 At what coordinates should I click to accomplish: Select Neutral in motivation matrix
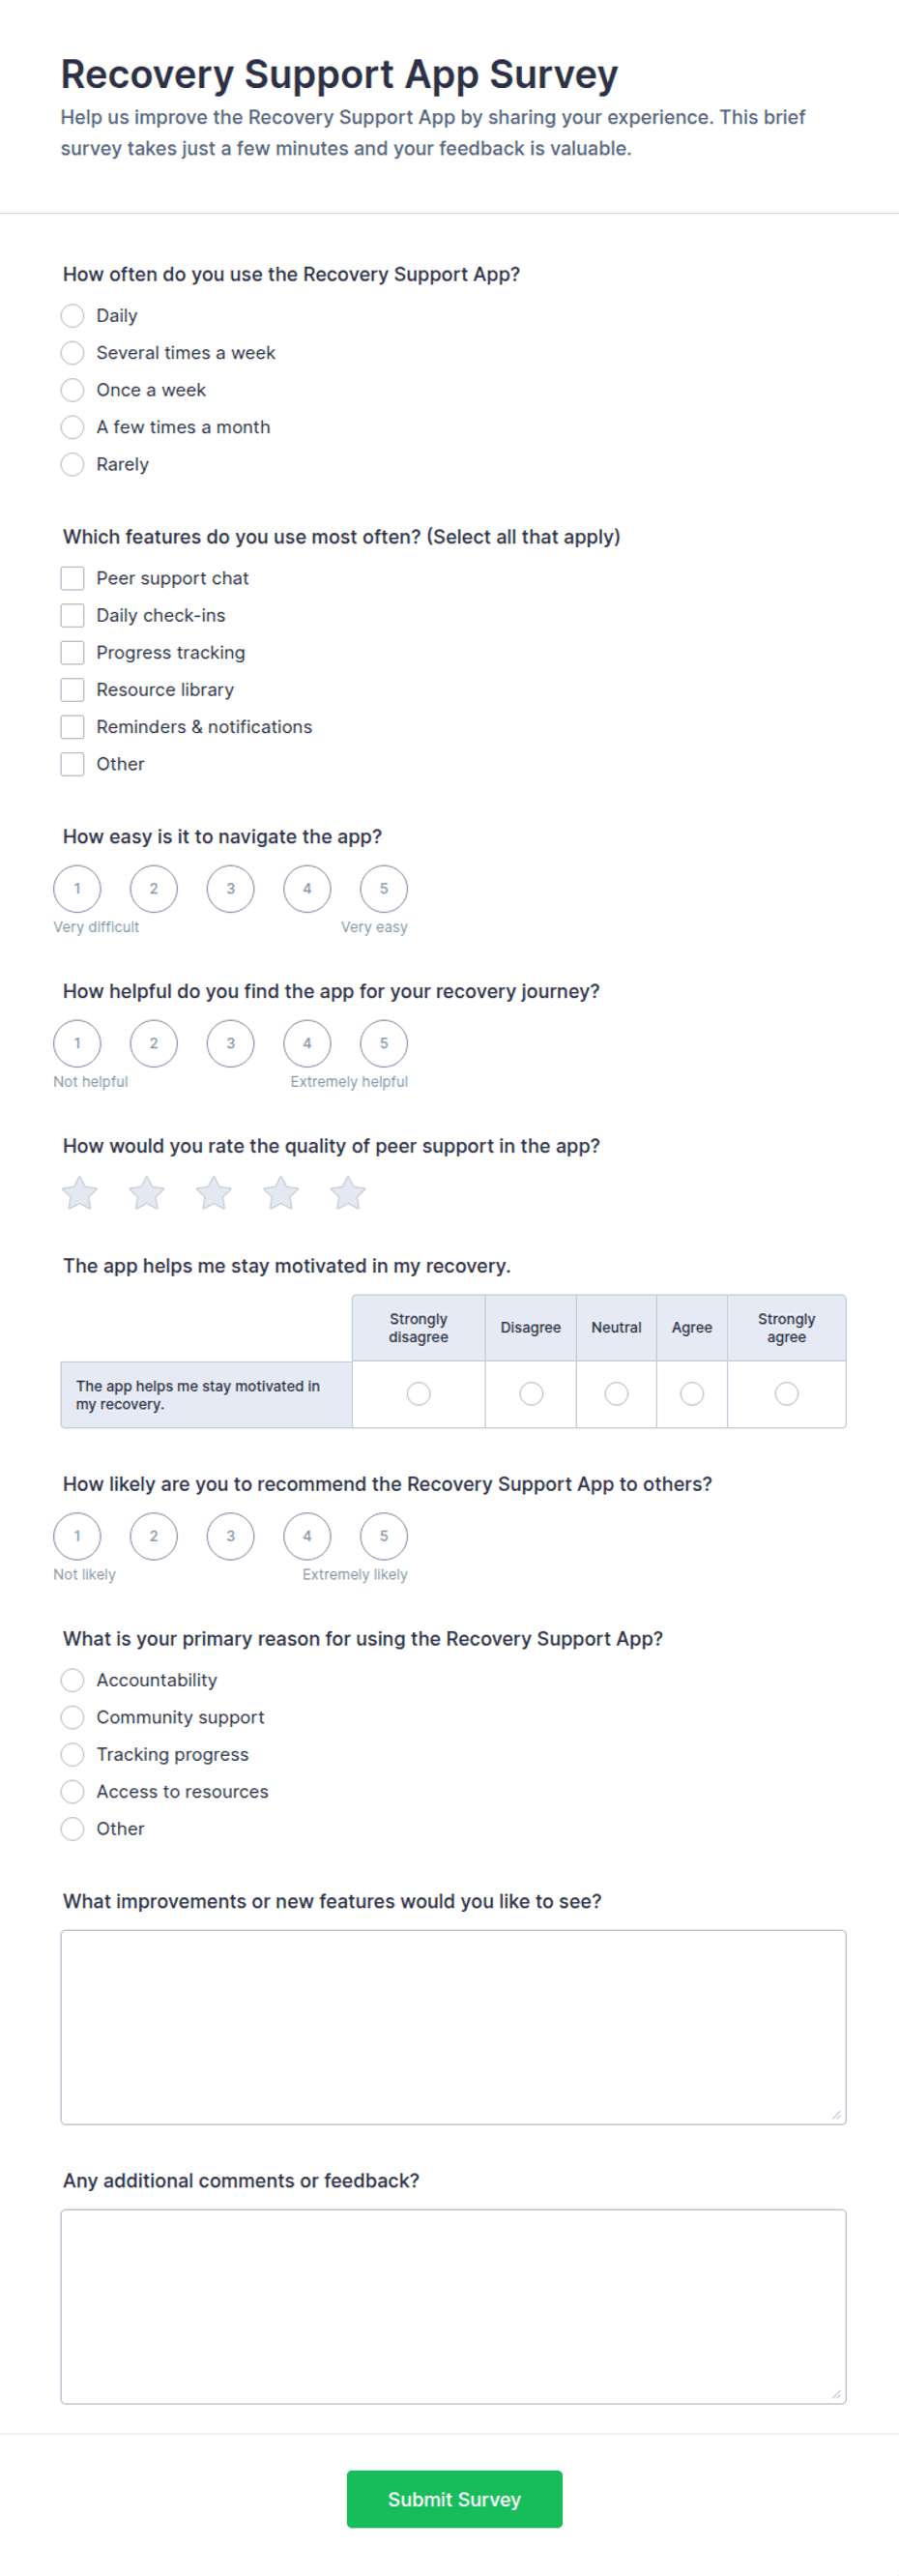click(617, 1393)
